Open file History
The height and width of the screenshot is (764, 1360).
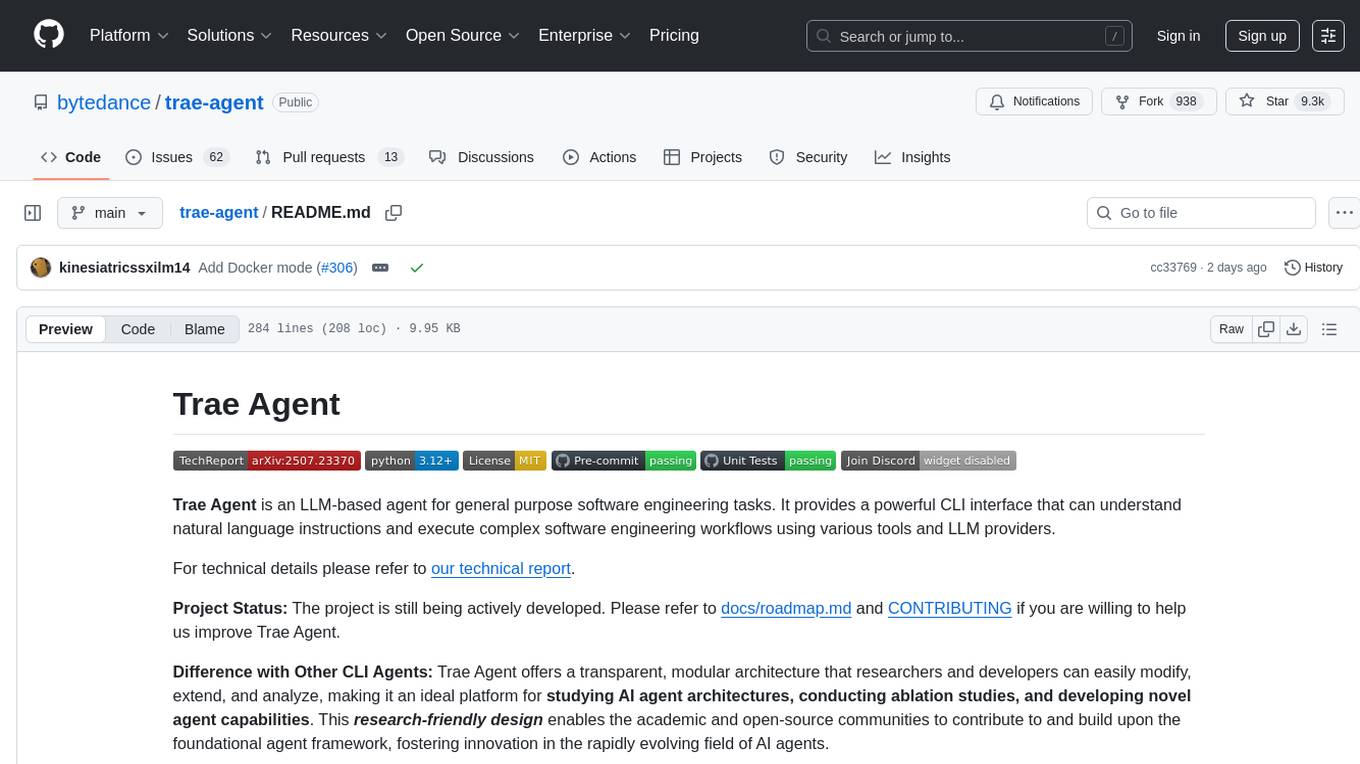pyautogui.click(x=1313, y=268)
